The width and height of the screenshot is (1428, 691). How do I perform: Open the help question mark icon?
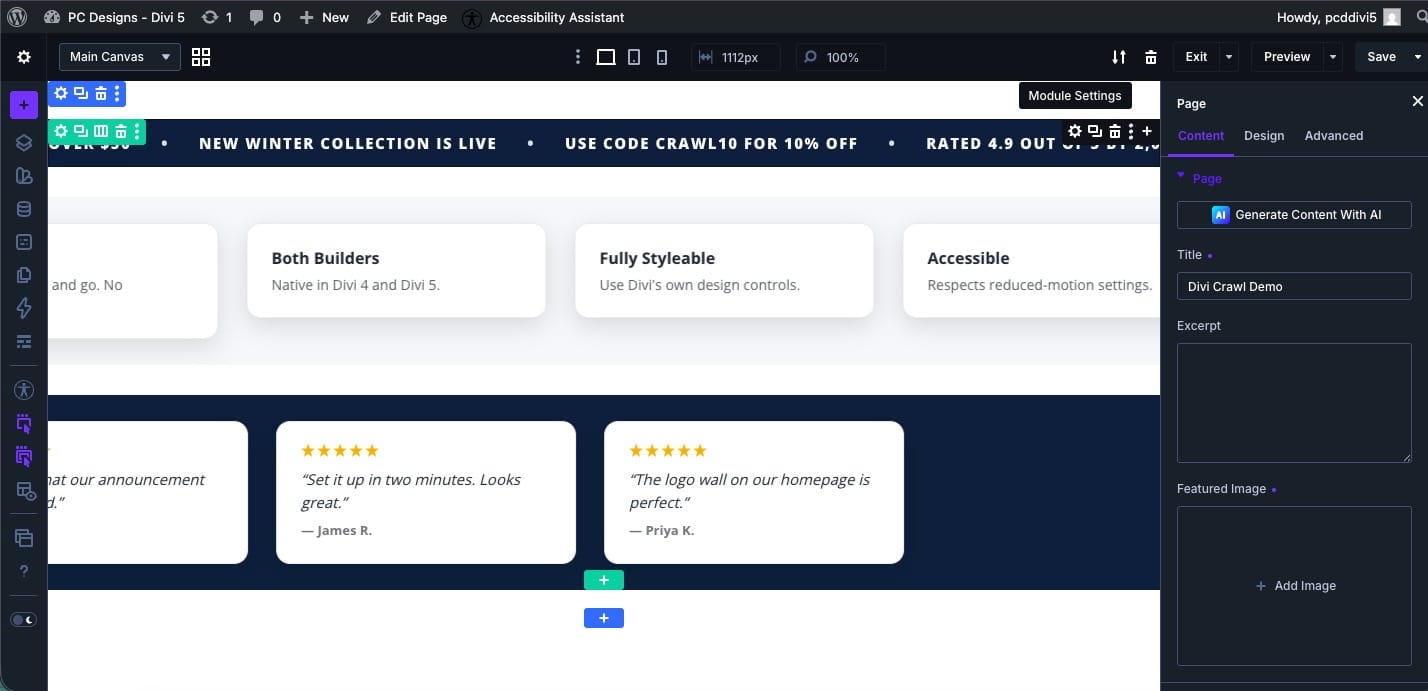[24, 571]
